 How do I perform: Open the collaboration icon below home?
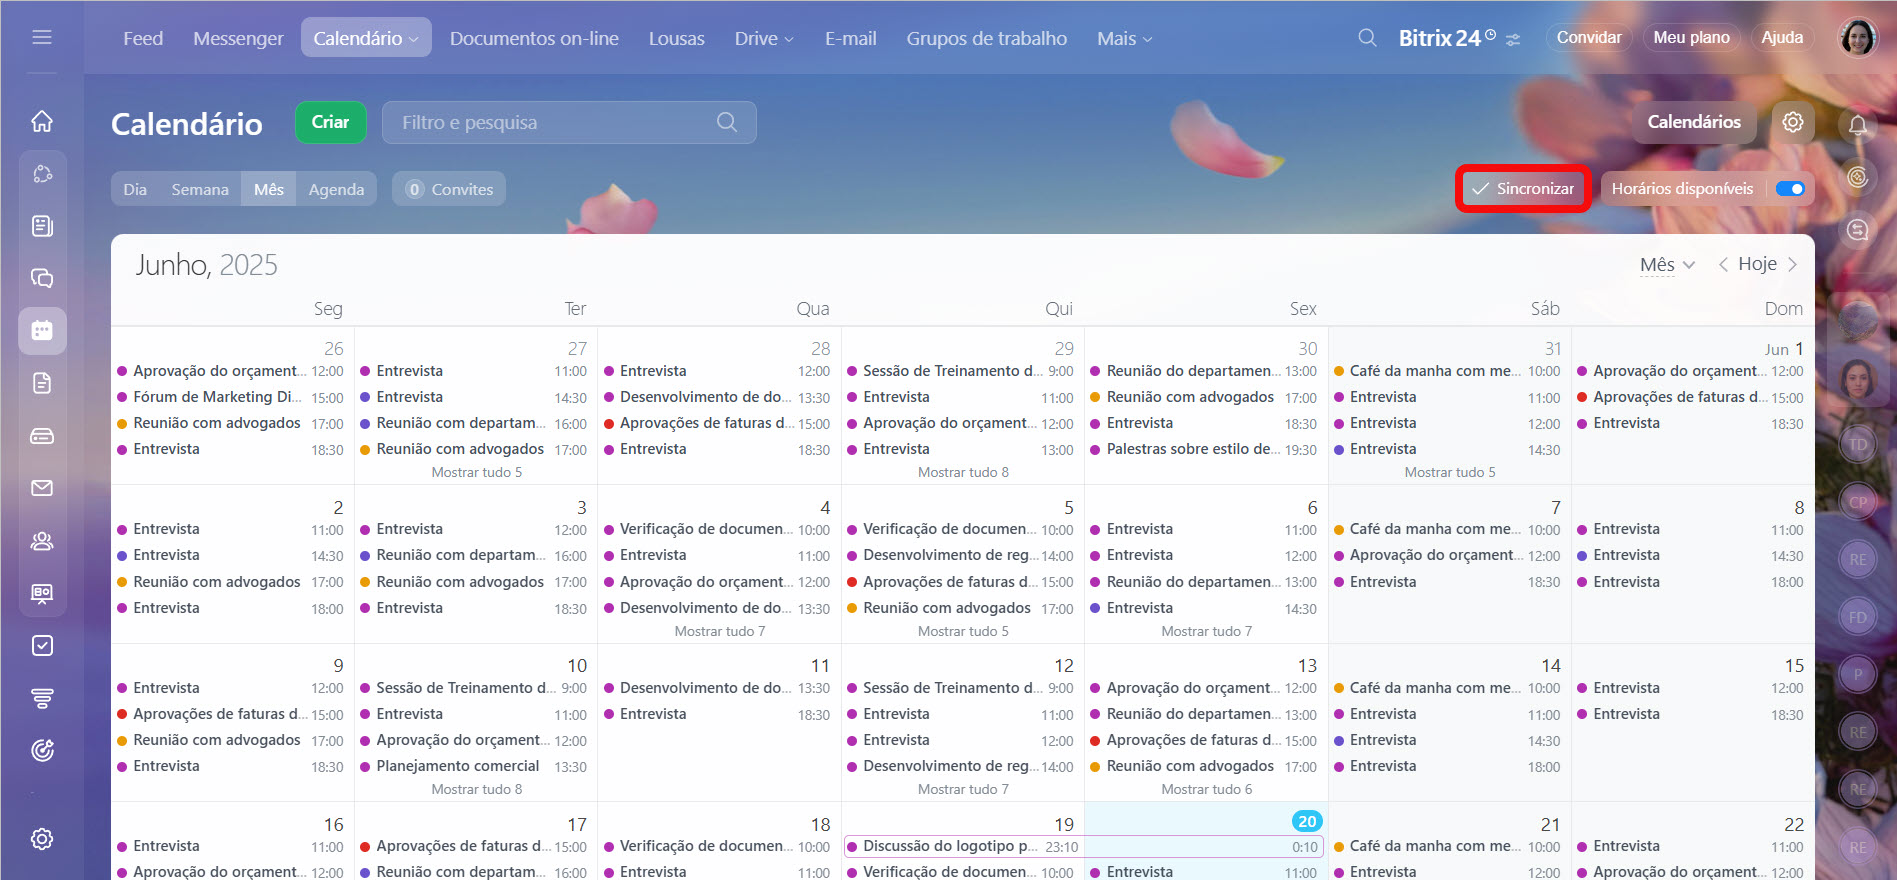click(x=42, y=174)
